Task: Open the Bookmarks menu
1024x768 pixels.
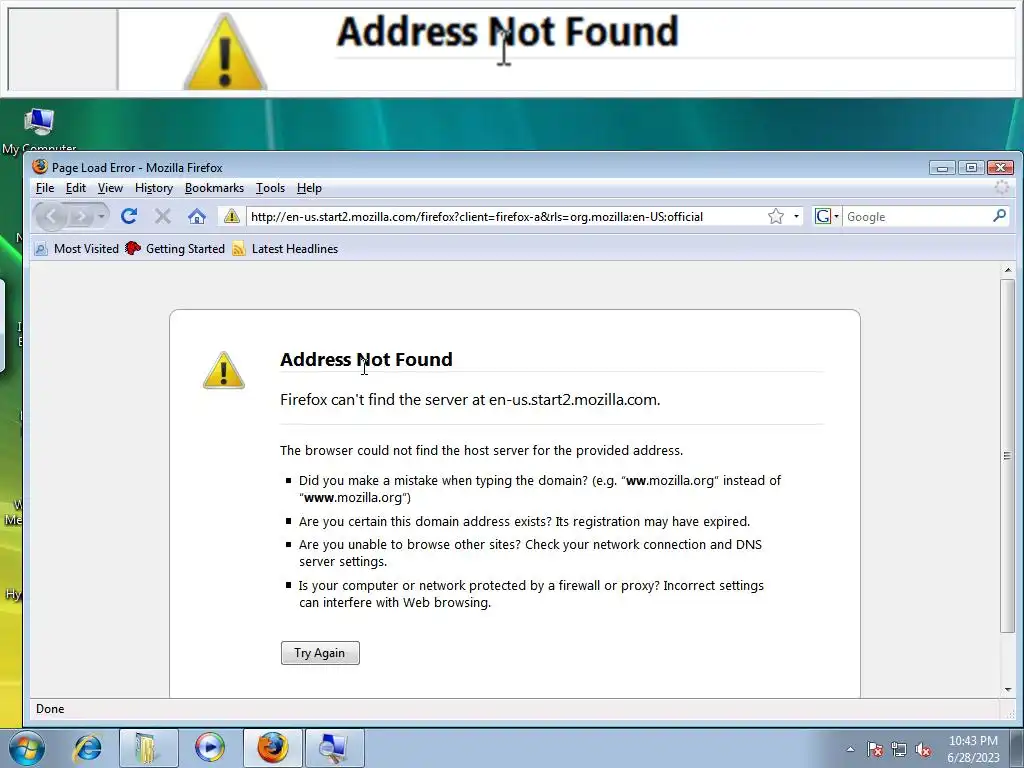Action: (214, 188)
